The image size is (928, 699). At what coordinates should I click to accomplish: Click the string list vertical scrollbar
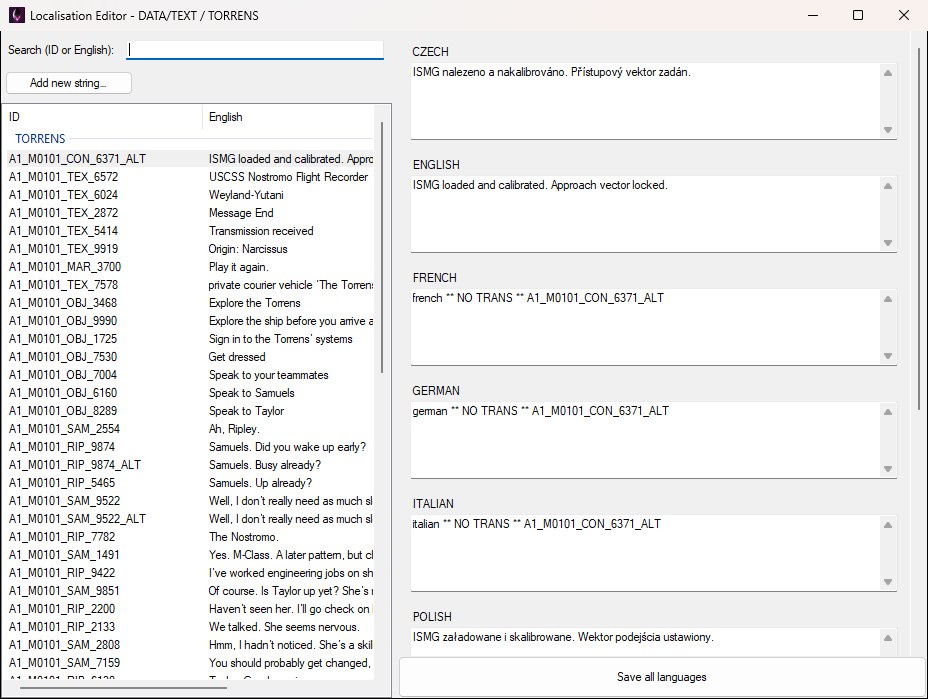pos(382,247)
